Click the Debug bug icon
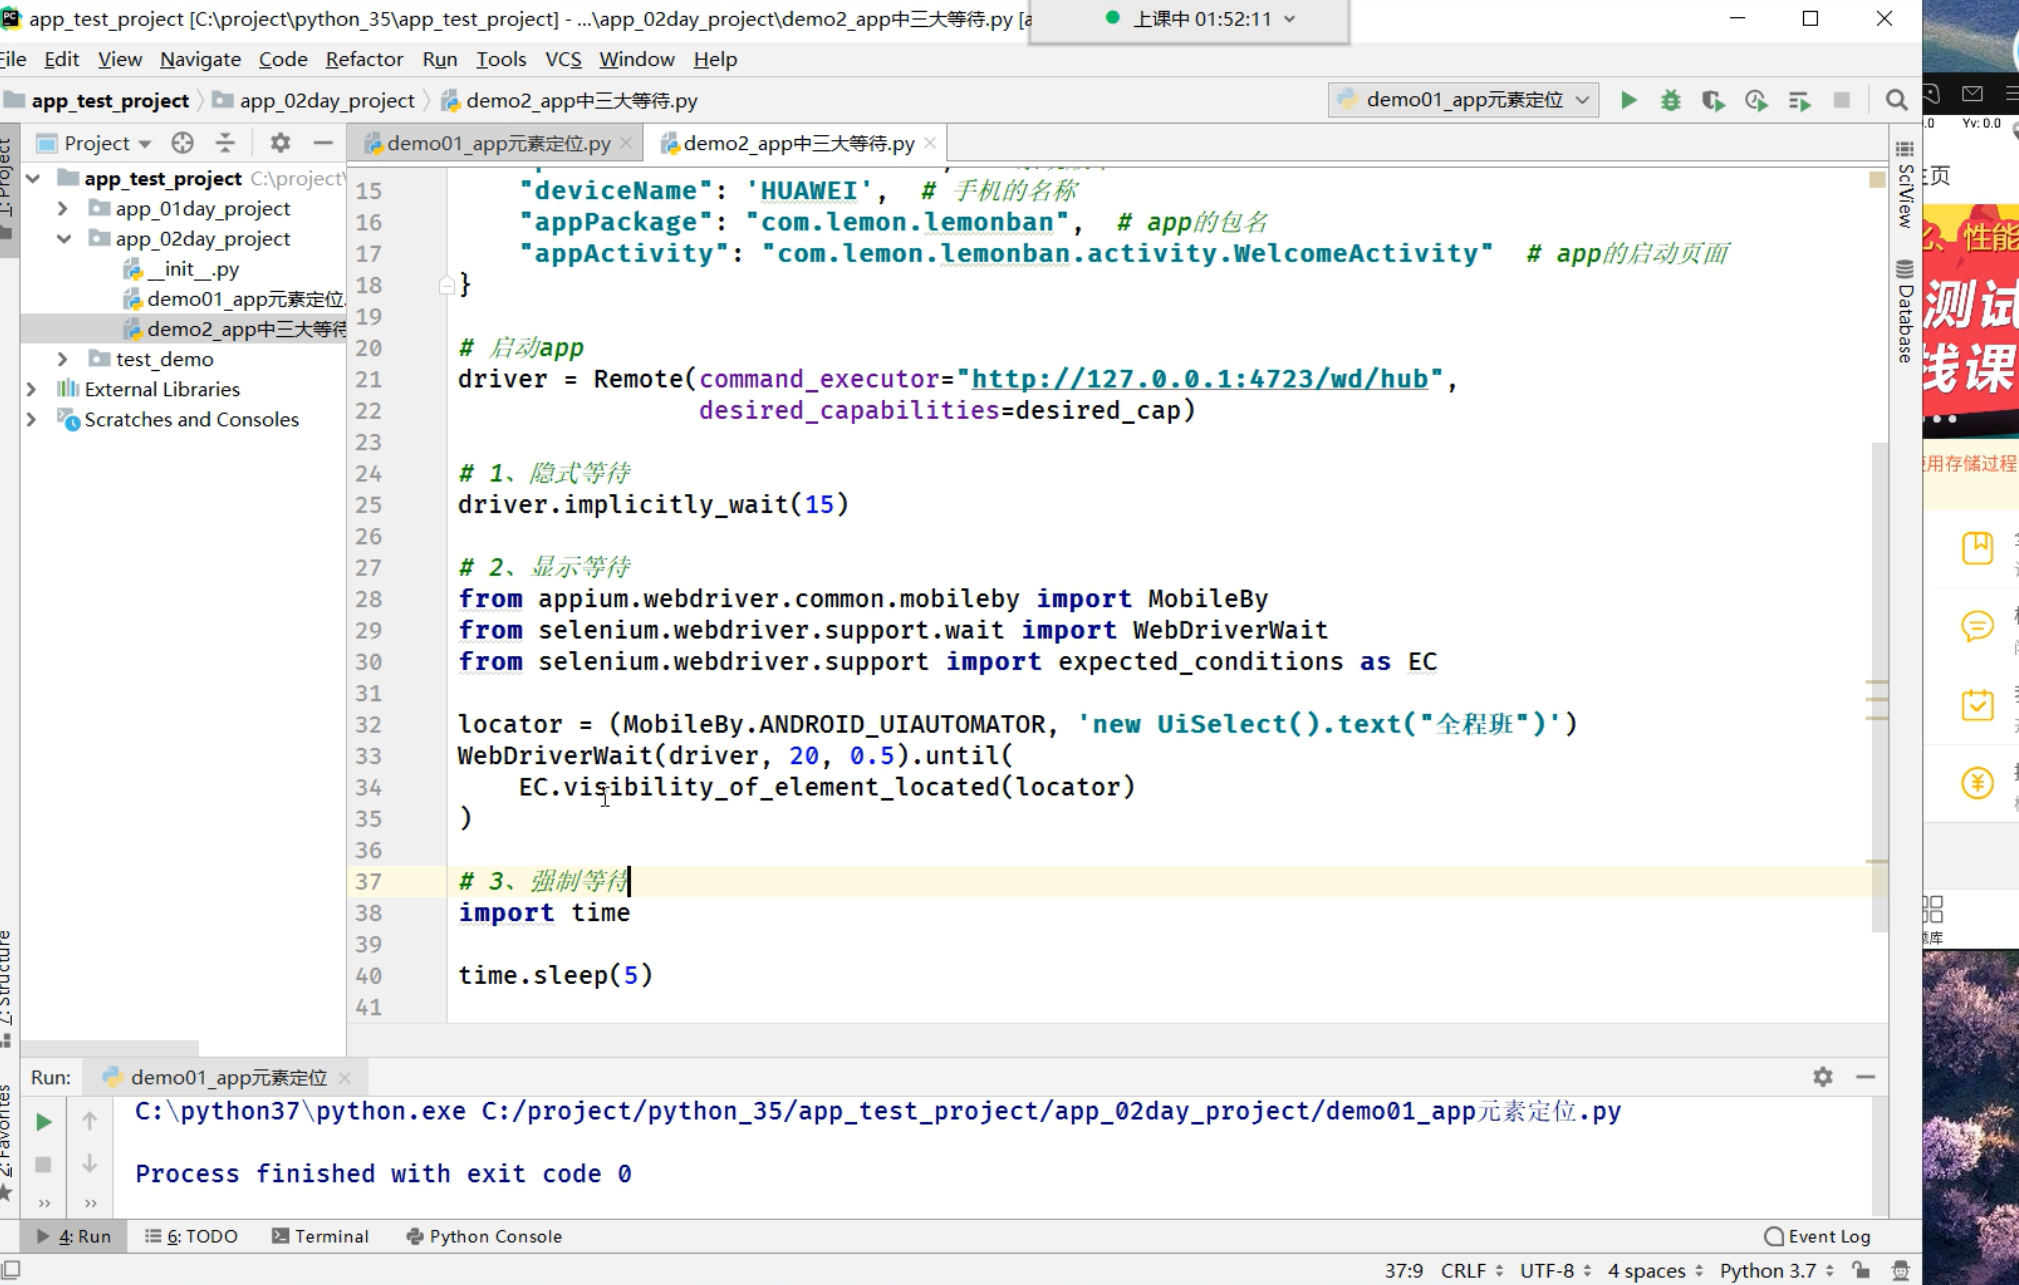This screenshot has height=1285, width=2019. 1670,100
